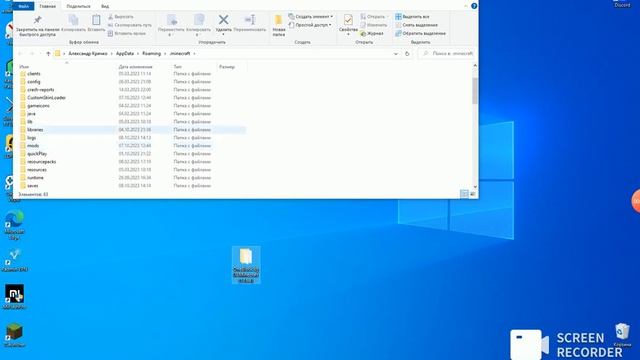The image size is (640, 360).
Task: Open the Копировать в (Copy to) menu
Action: (198, 25)
